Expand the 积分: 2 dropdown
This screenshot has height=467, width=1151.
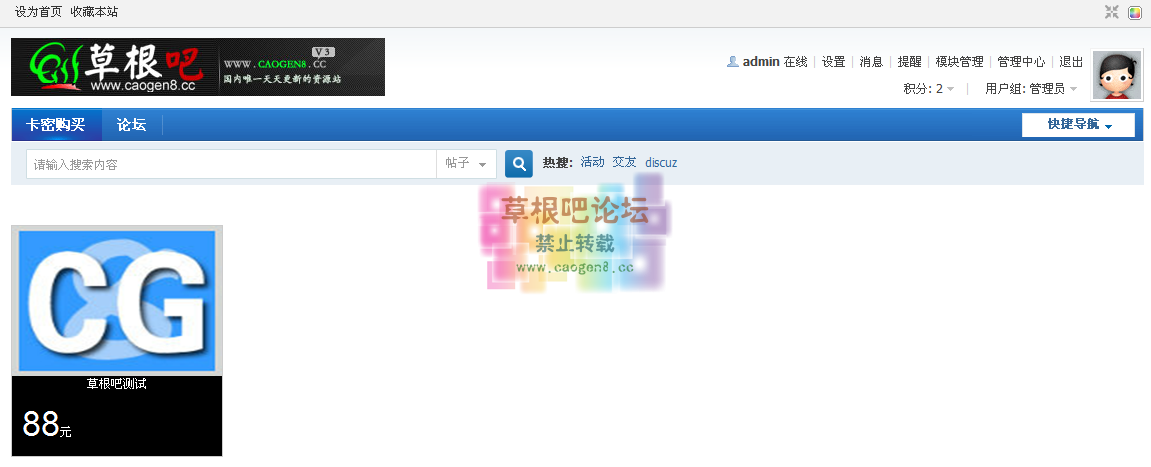point(929,89)
